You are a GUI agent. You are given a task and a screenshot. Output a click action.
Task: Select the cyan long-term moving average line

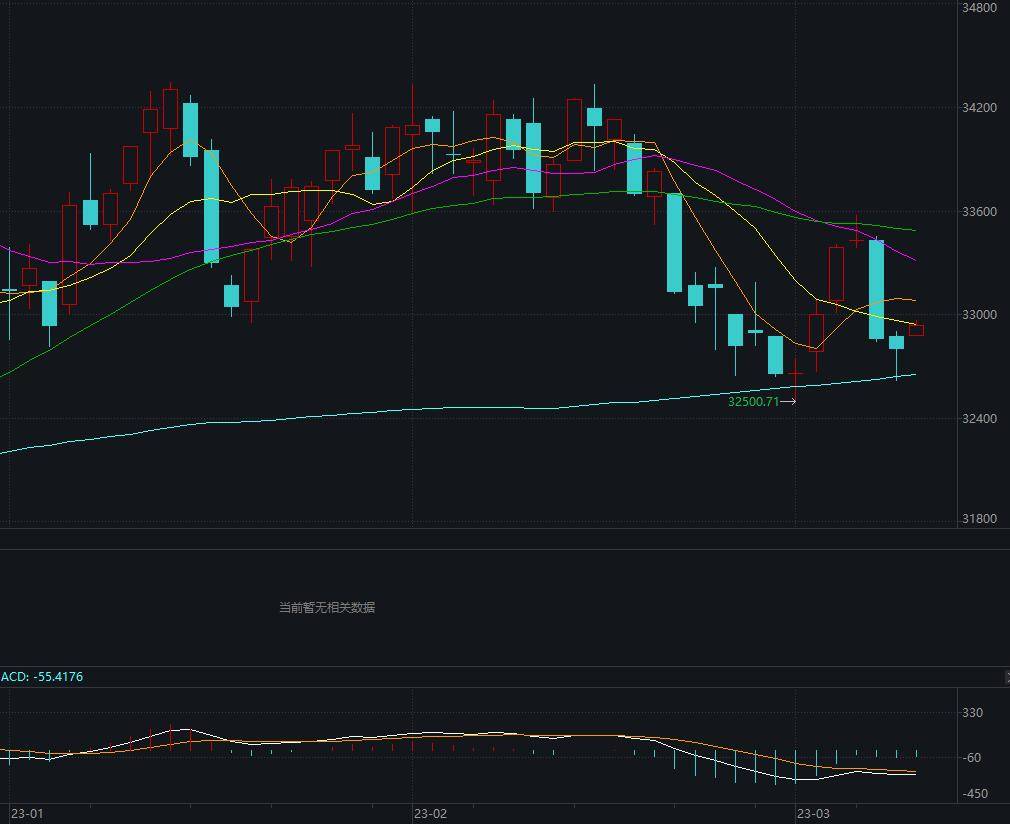pos(300,418)
